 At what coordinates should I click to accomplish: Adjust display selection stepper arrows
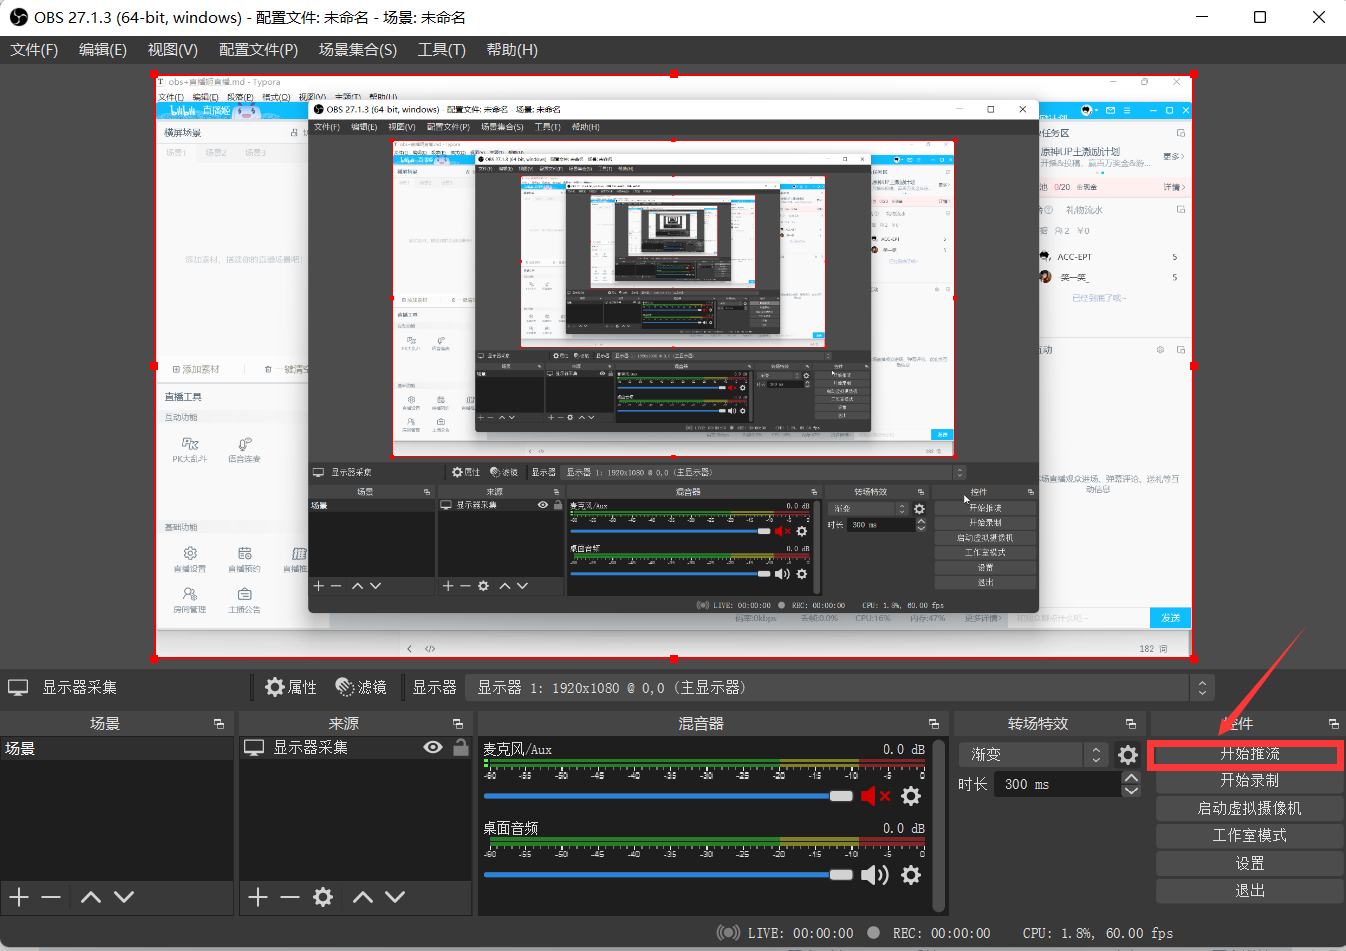(x=1202, y=687)
